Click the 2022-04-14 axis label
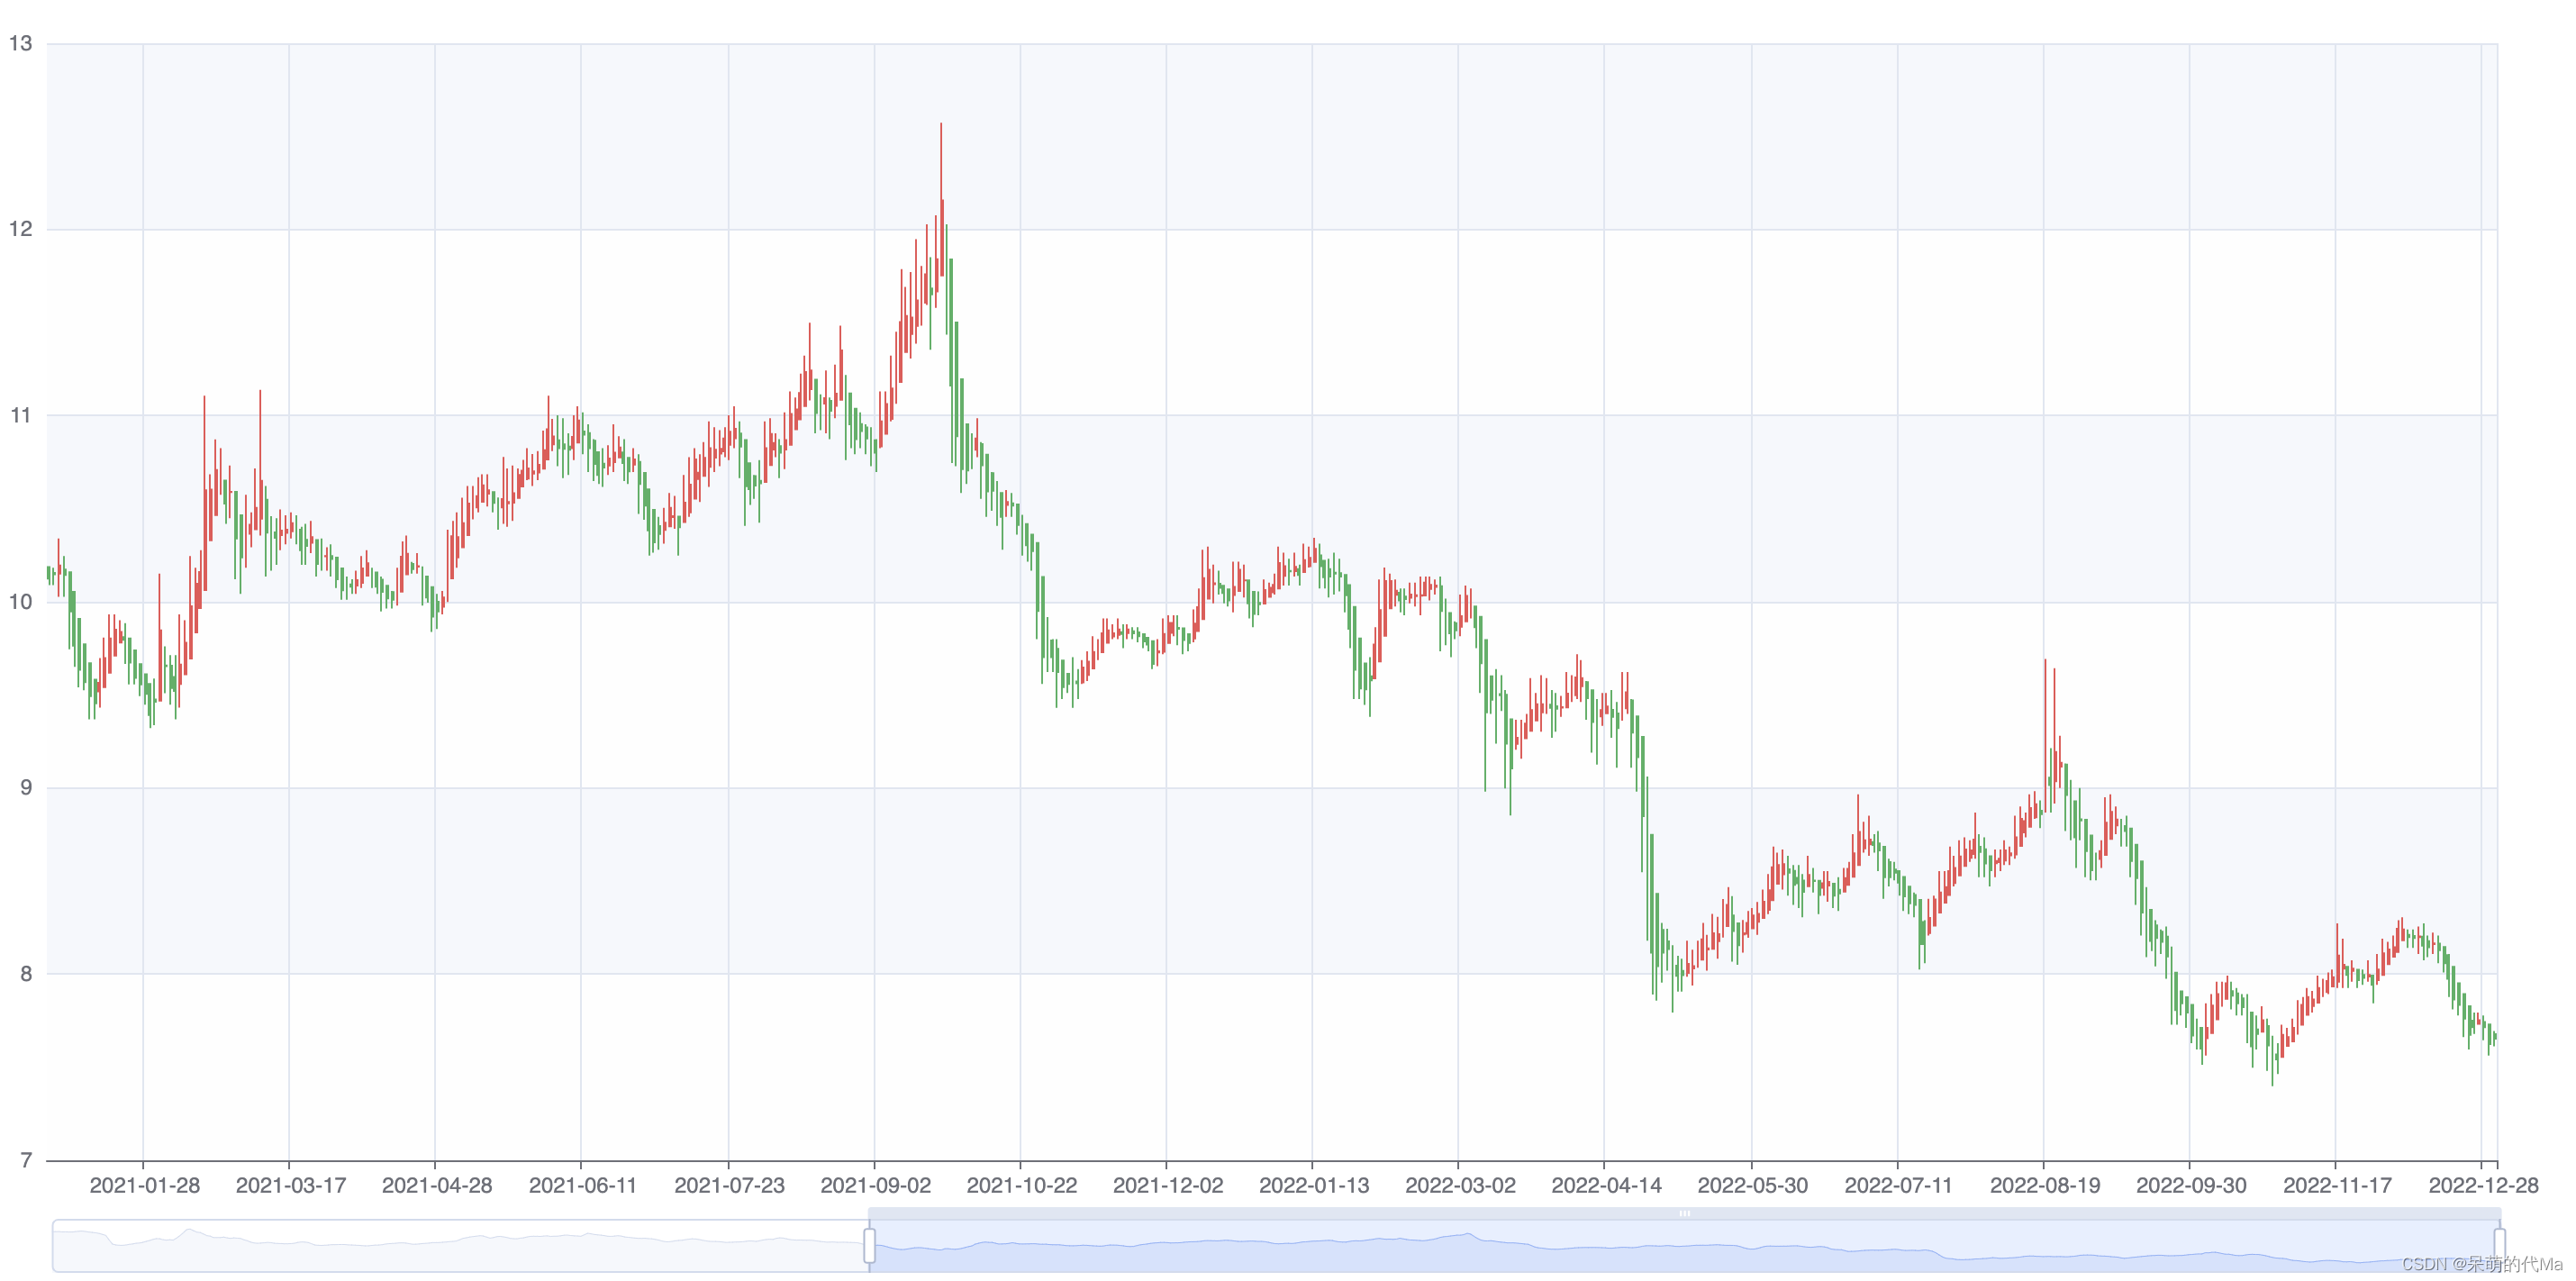The width and height of the screenshot is (2576, 1281). [x=1606, y=1185]
